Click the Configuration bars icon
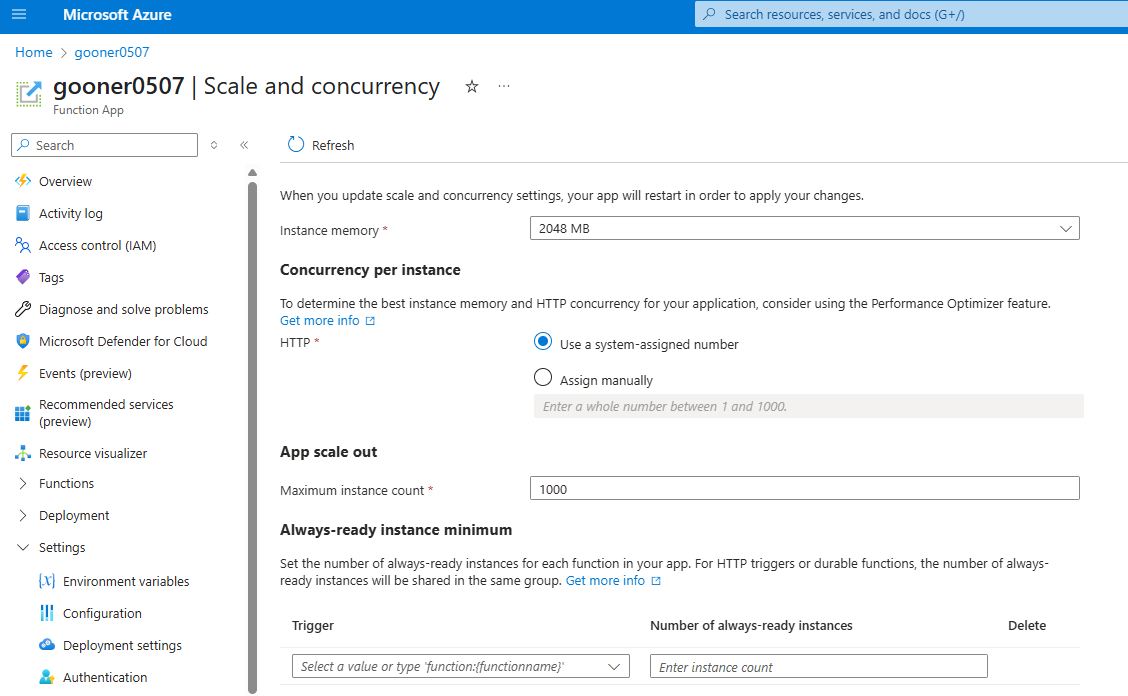The image size is (1128, 696). (47, 613)
